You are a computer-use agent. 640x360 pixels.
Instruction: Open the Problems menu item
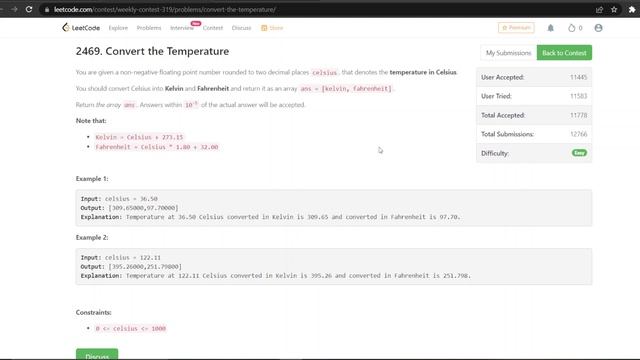(x=149, y=28)
